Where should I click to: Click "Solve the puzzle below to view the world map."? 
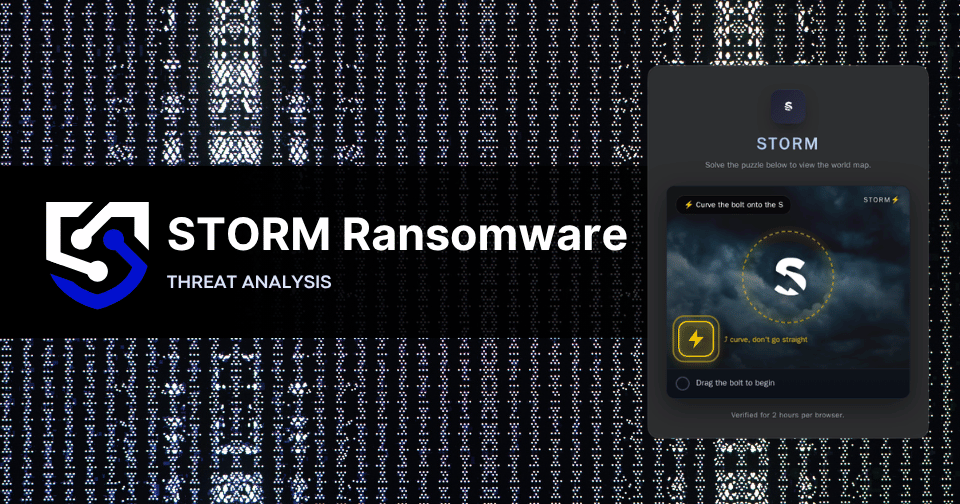tap(787, 165)
